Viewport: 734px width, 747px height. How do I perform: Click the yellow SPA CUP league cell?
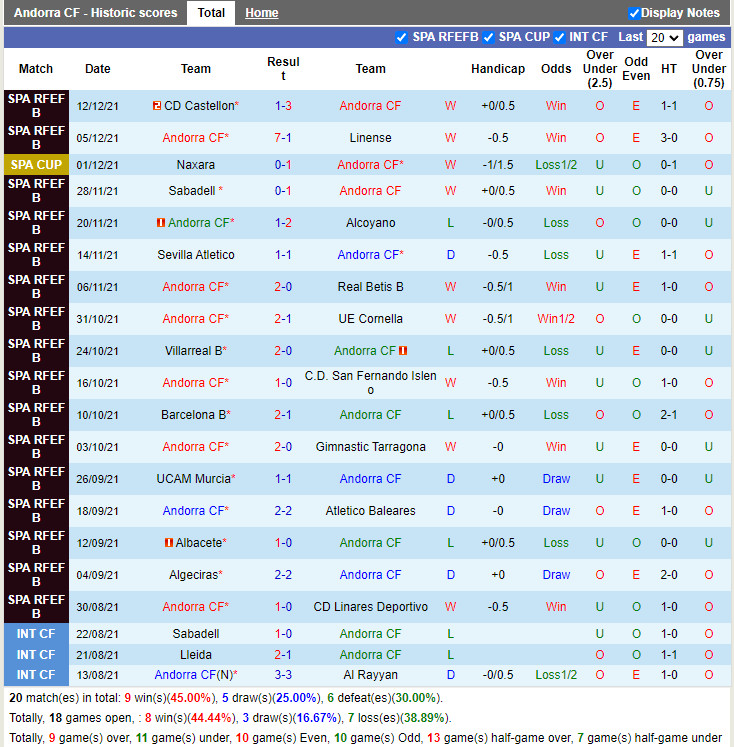click(36, 165)
